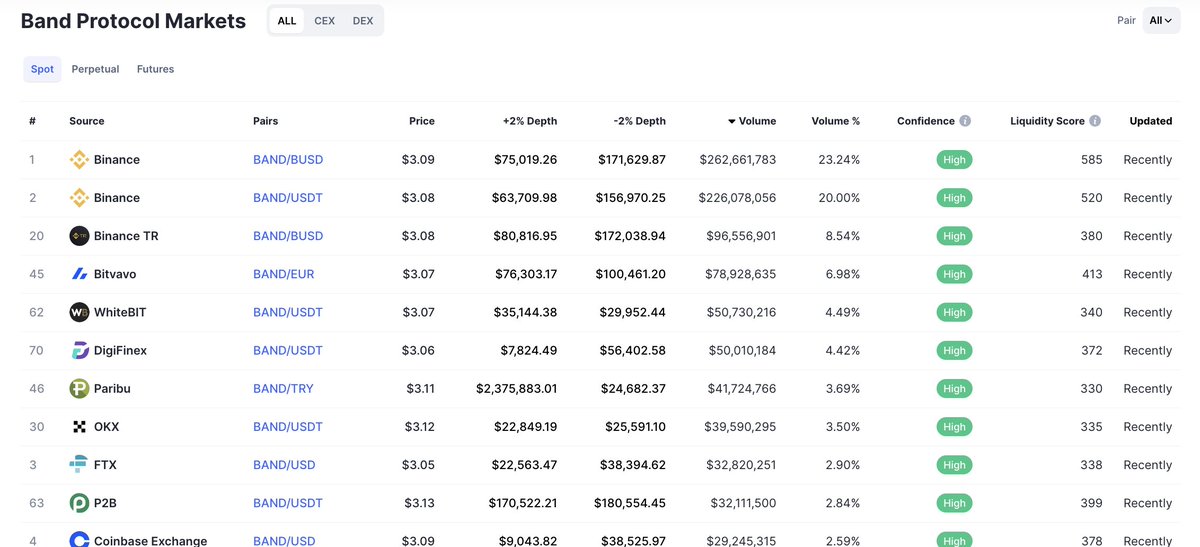Click the High badge in Bitvavo row
This screenshot has height=547, width=1200.
click(954, 274)
